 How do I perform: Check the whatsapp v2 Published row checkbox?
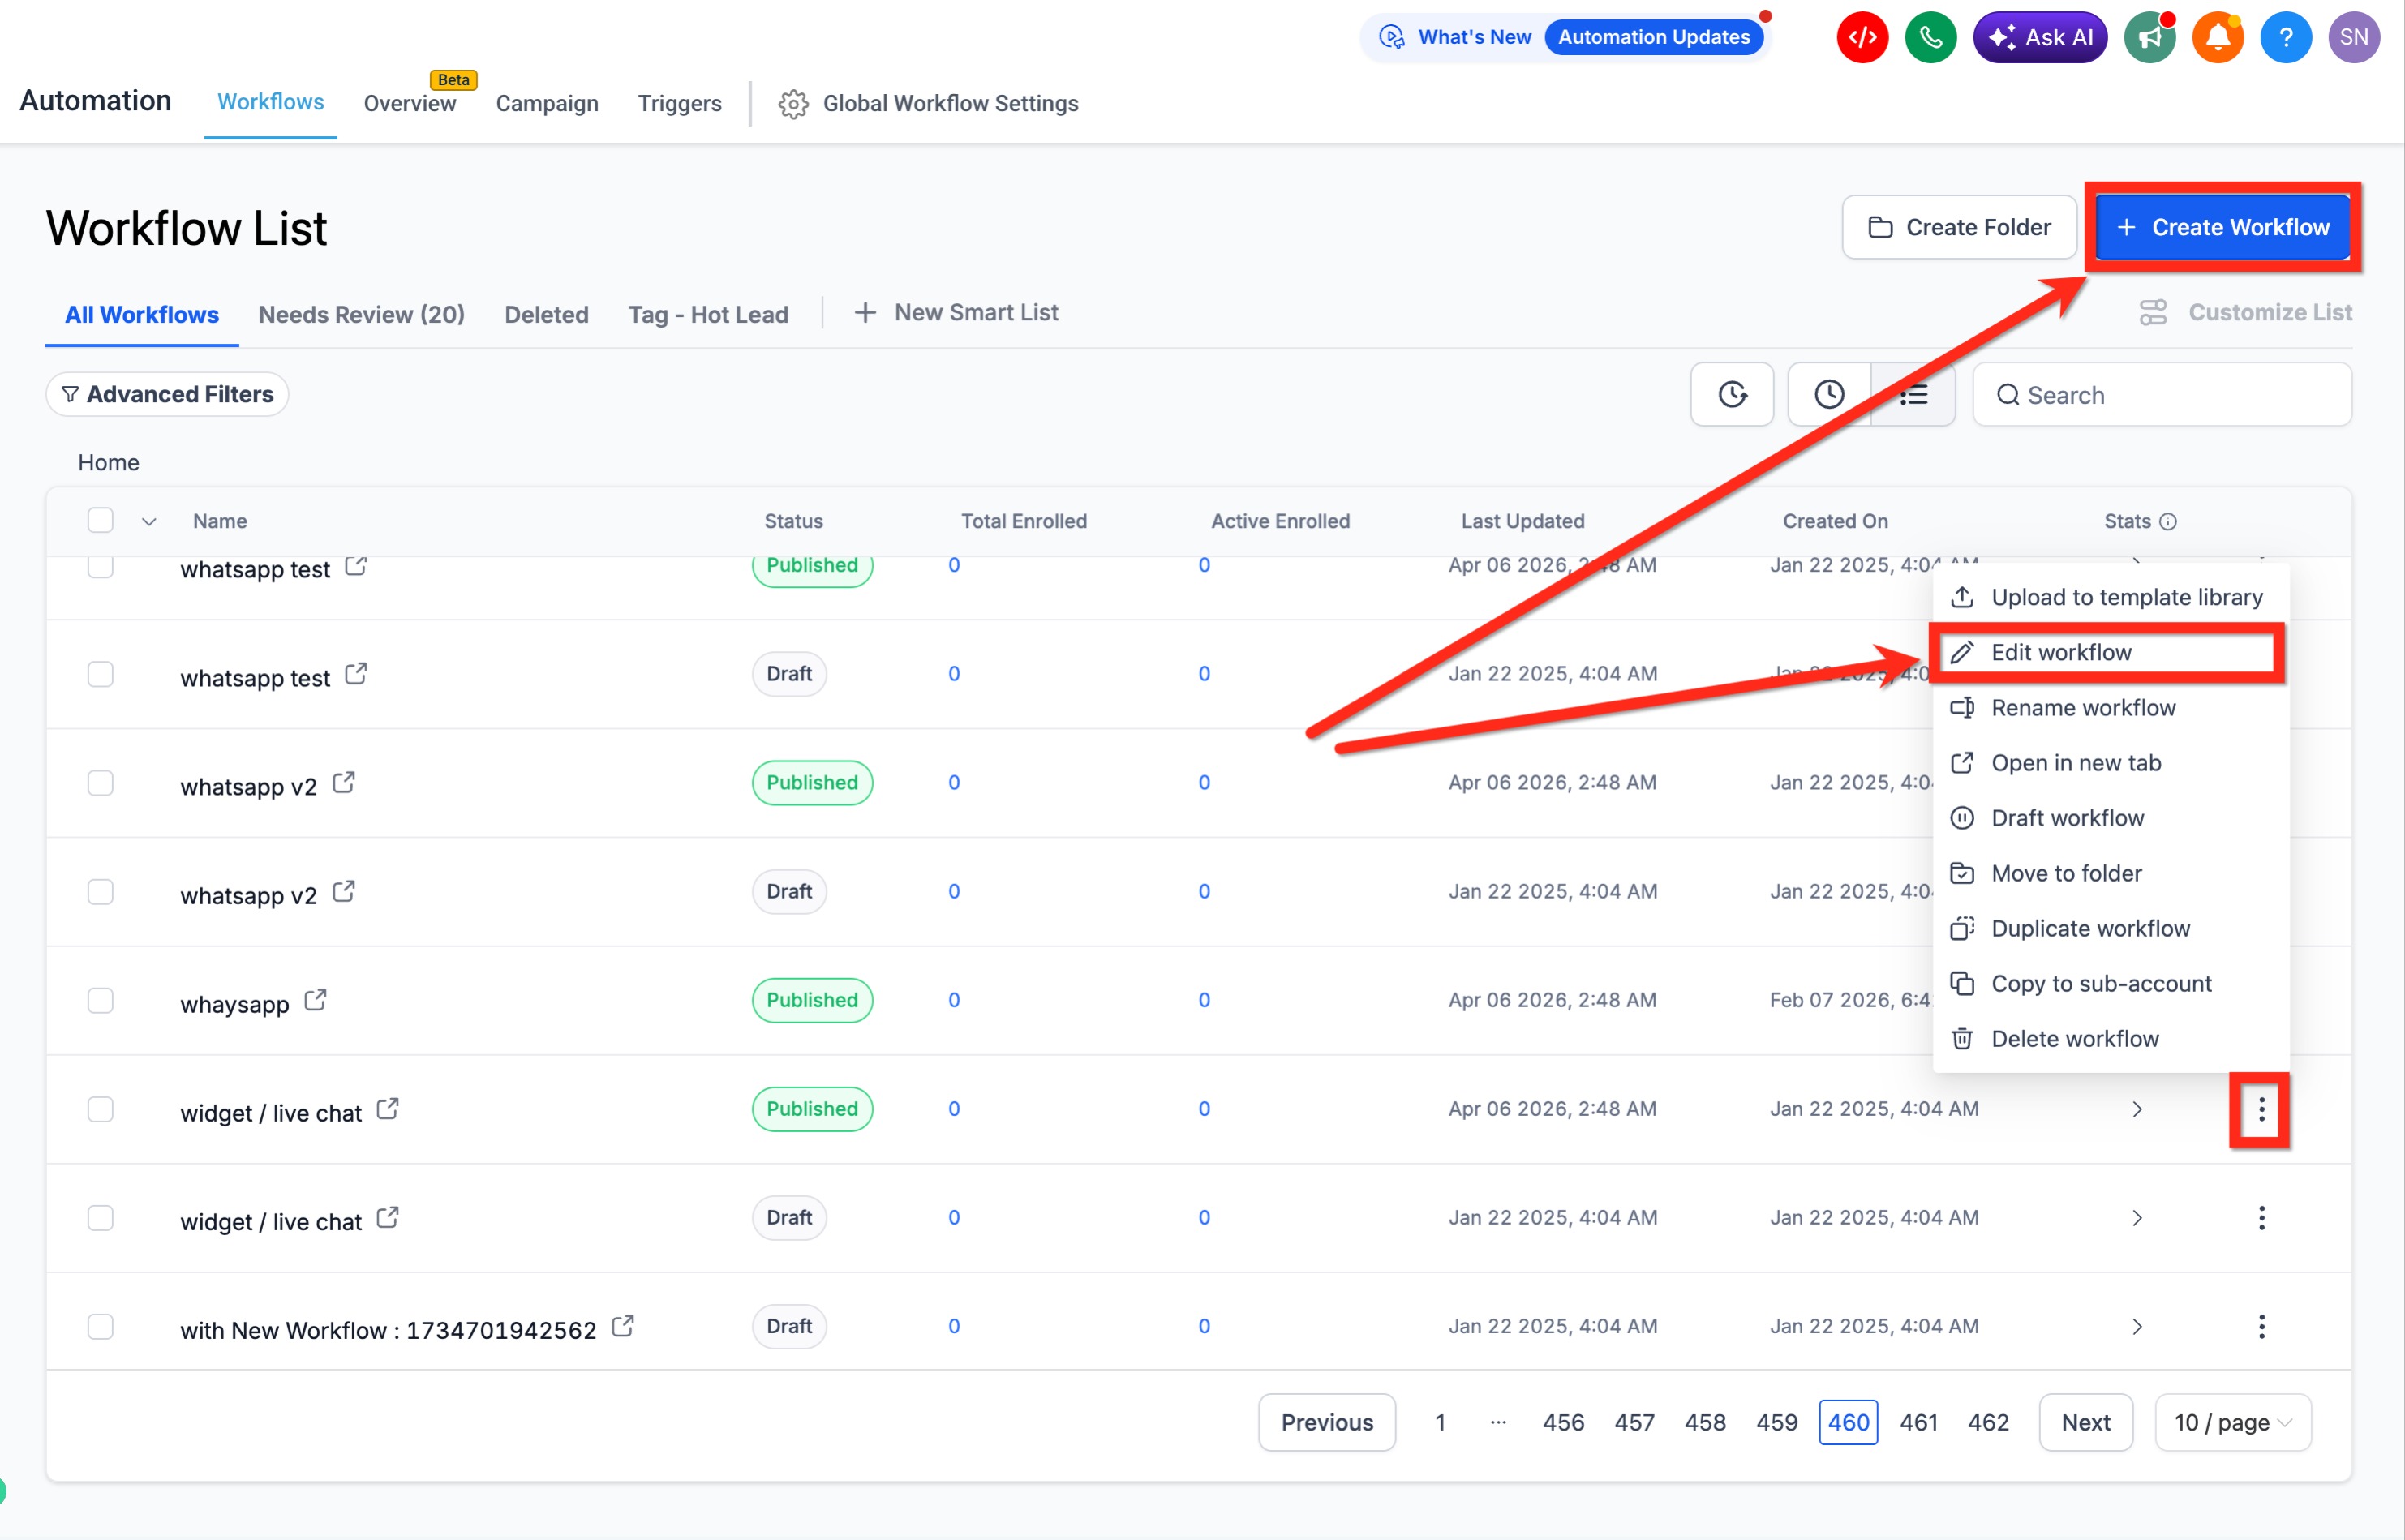pyautogui.click(x=100, y=783)
